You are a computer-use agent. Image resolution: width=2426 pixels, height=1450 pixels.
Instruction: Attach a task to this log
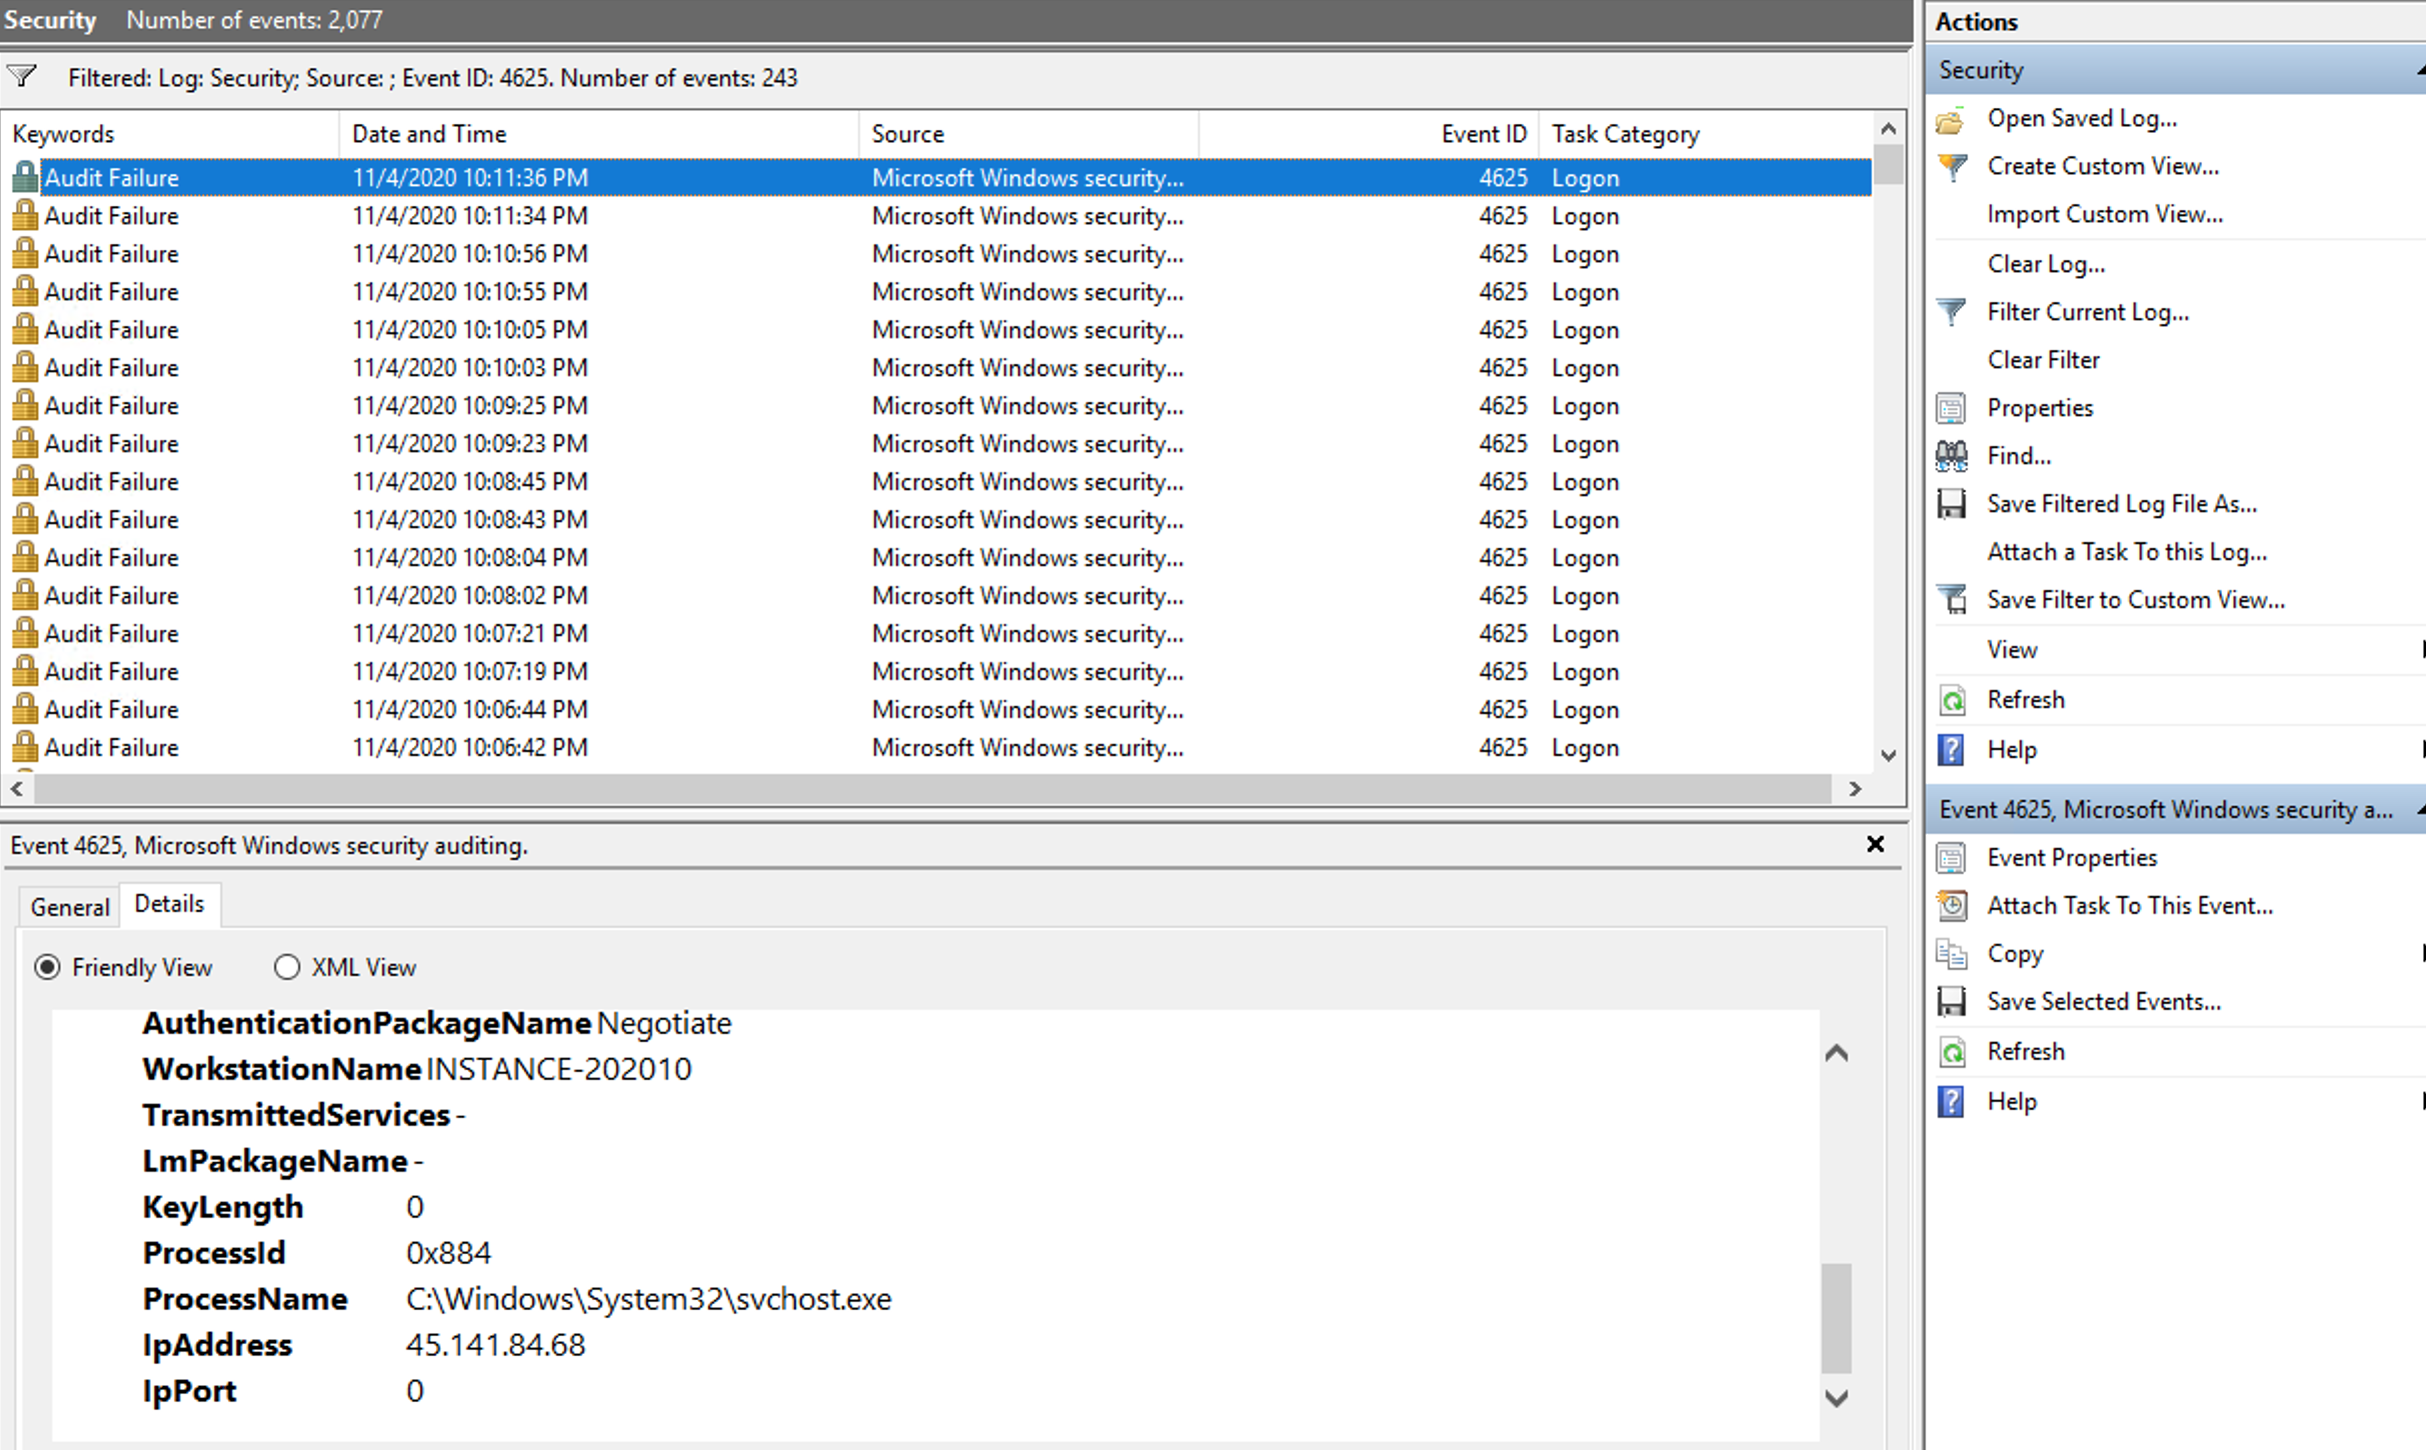(2126, 551)
